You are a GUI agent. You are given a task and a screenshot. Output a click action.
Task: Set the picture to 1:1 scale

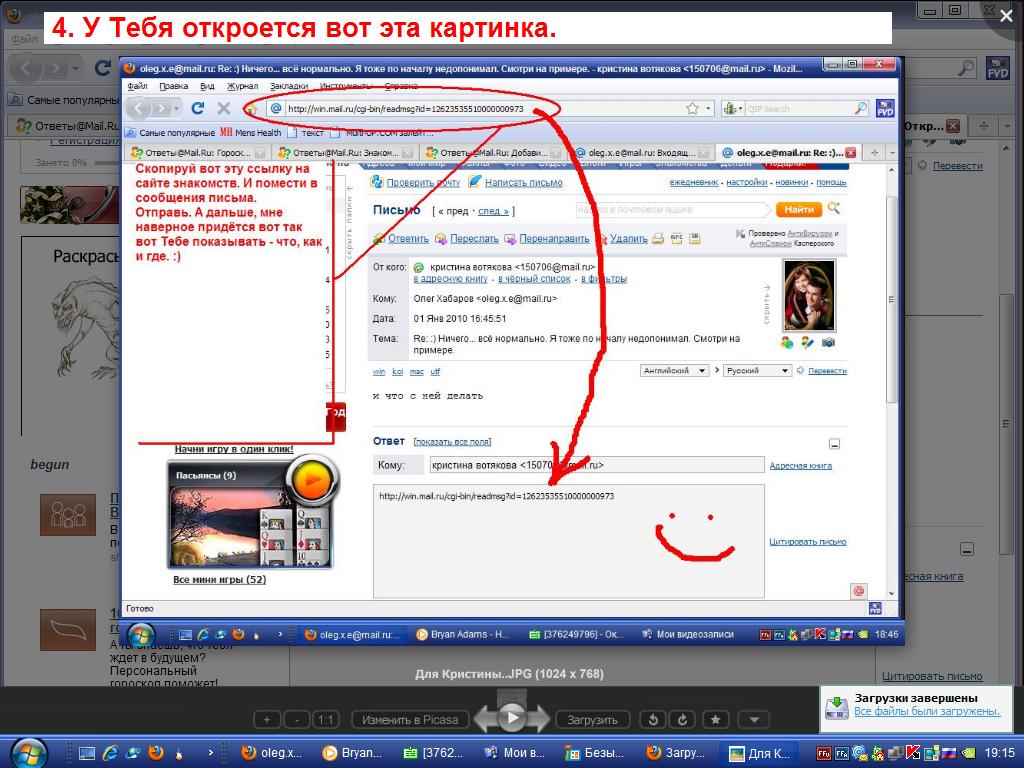[326, 720]
